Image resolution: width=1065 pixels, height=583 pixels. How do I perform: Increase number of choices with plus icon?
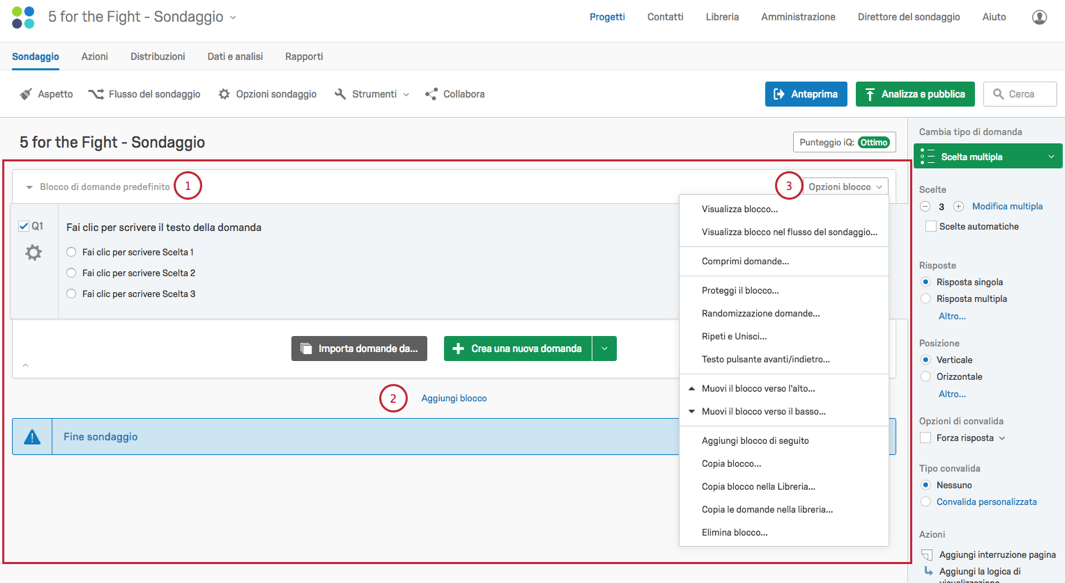click(958, 207)
